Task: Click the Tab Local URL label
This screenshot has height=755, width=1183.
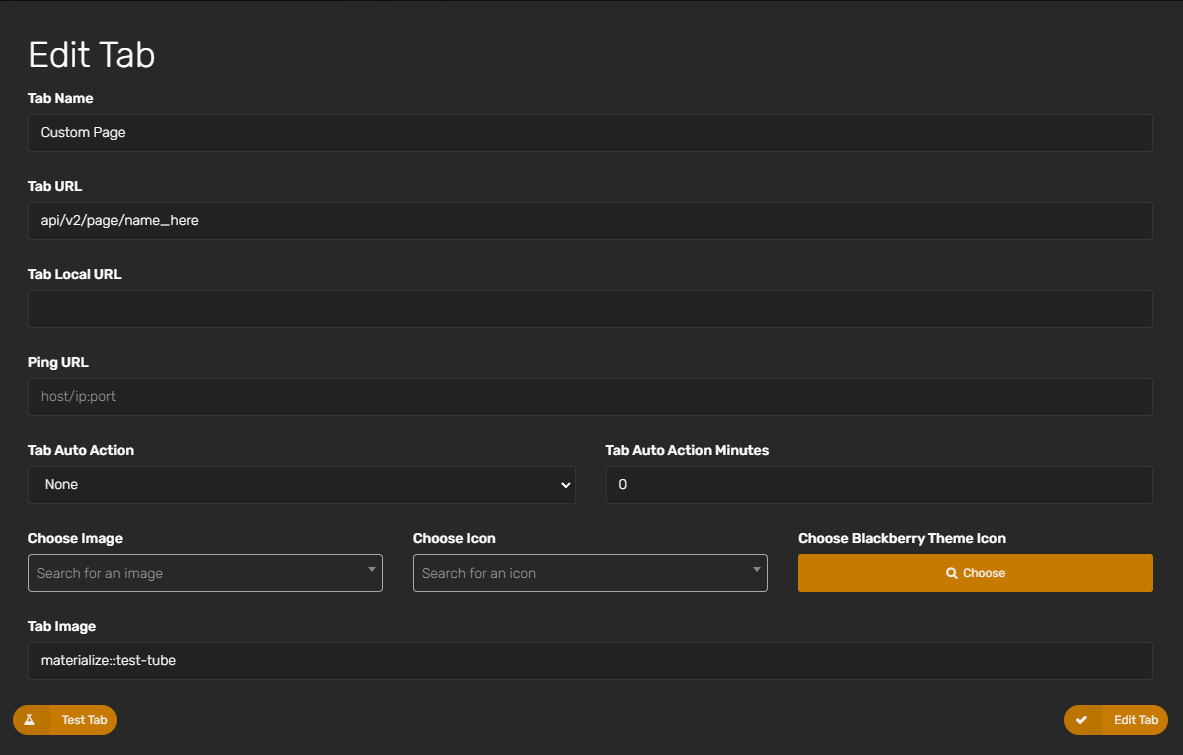Action: (75, 275)
